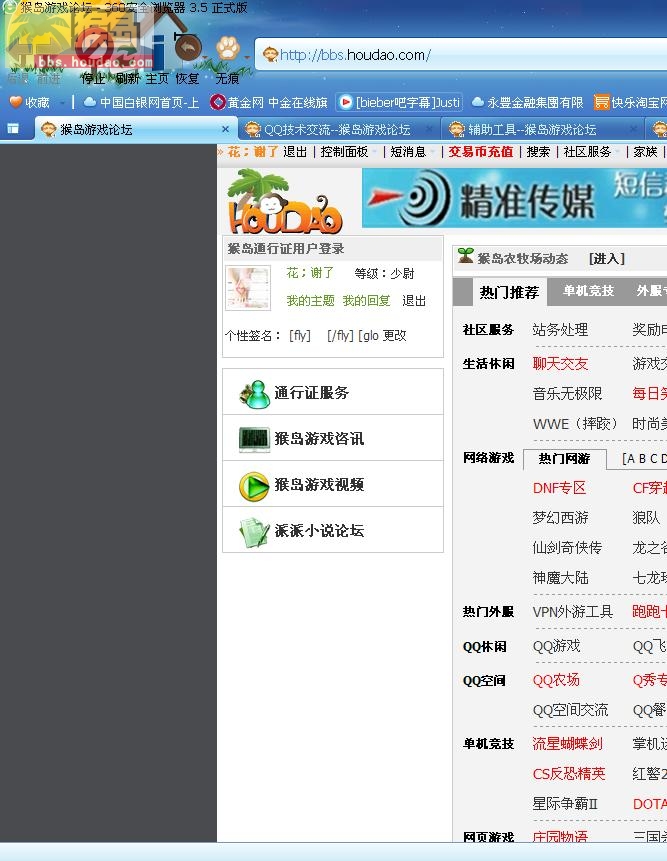Open 搜索 in the top navigation
The image size is (667, 861).
point(538,152)
